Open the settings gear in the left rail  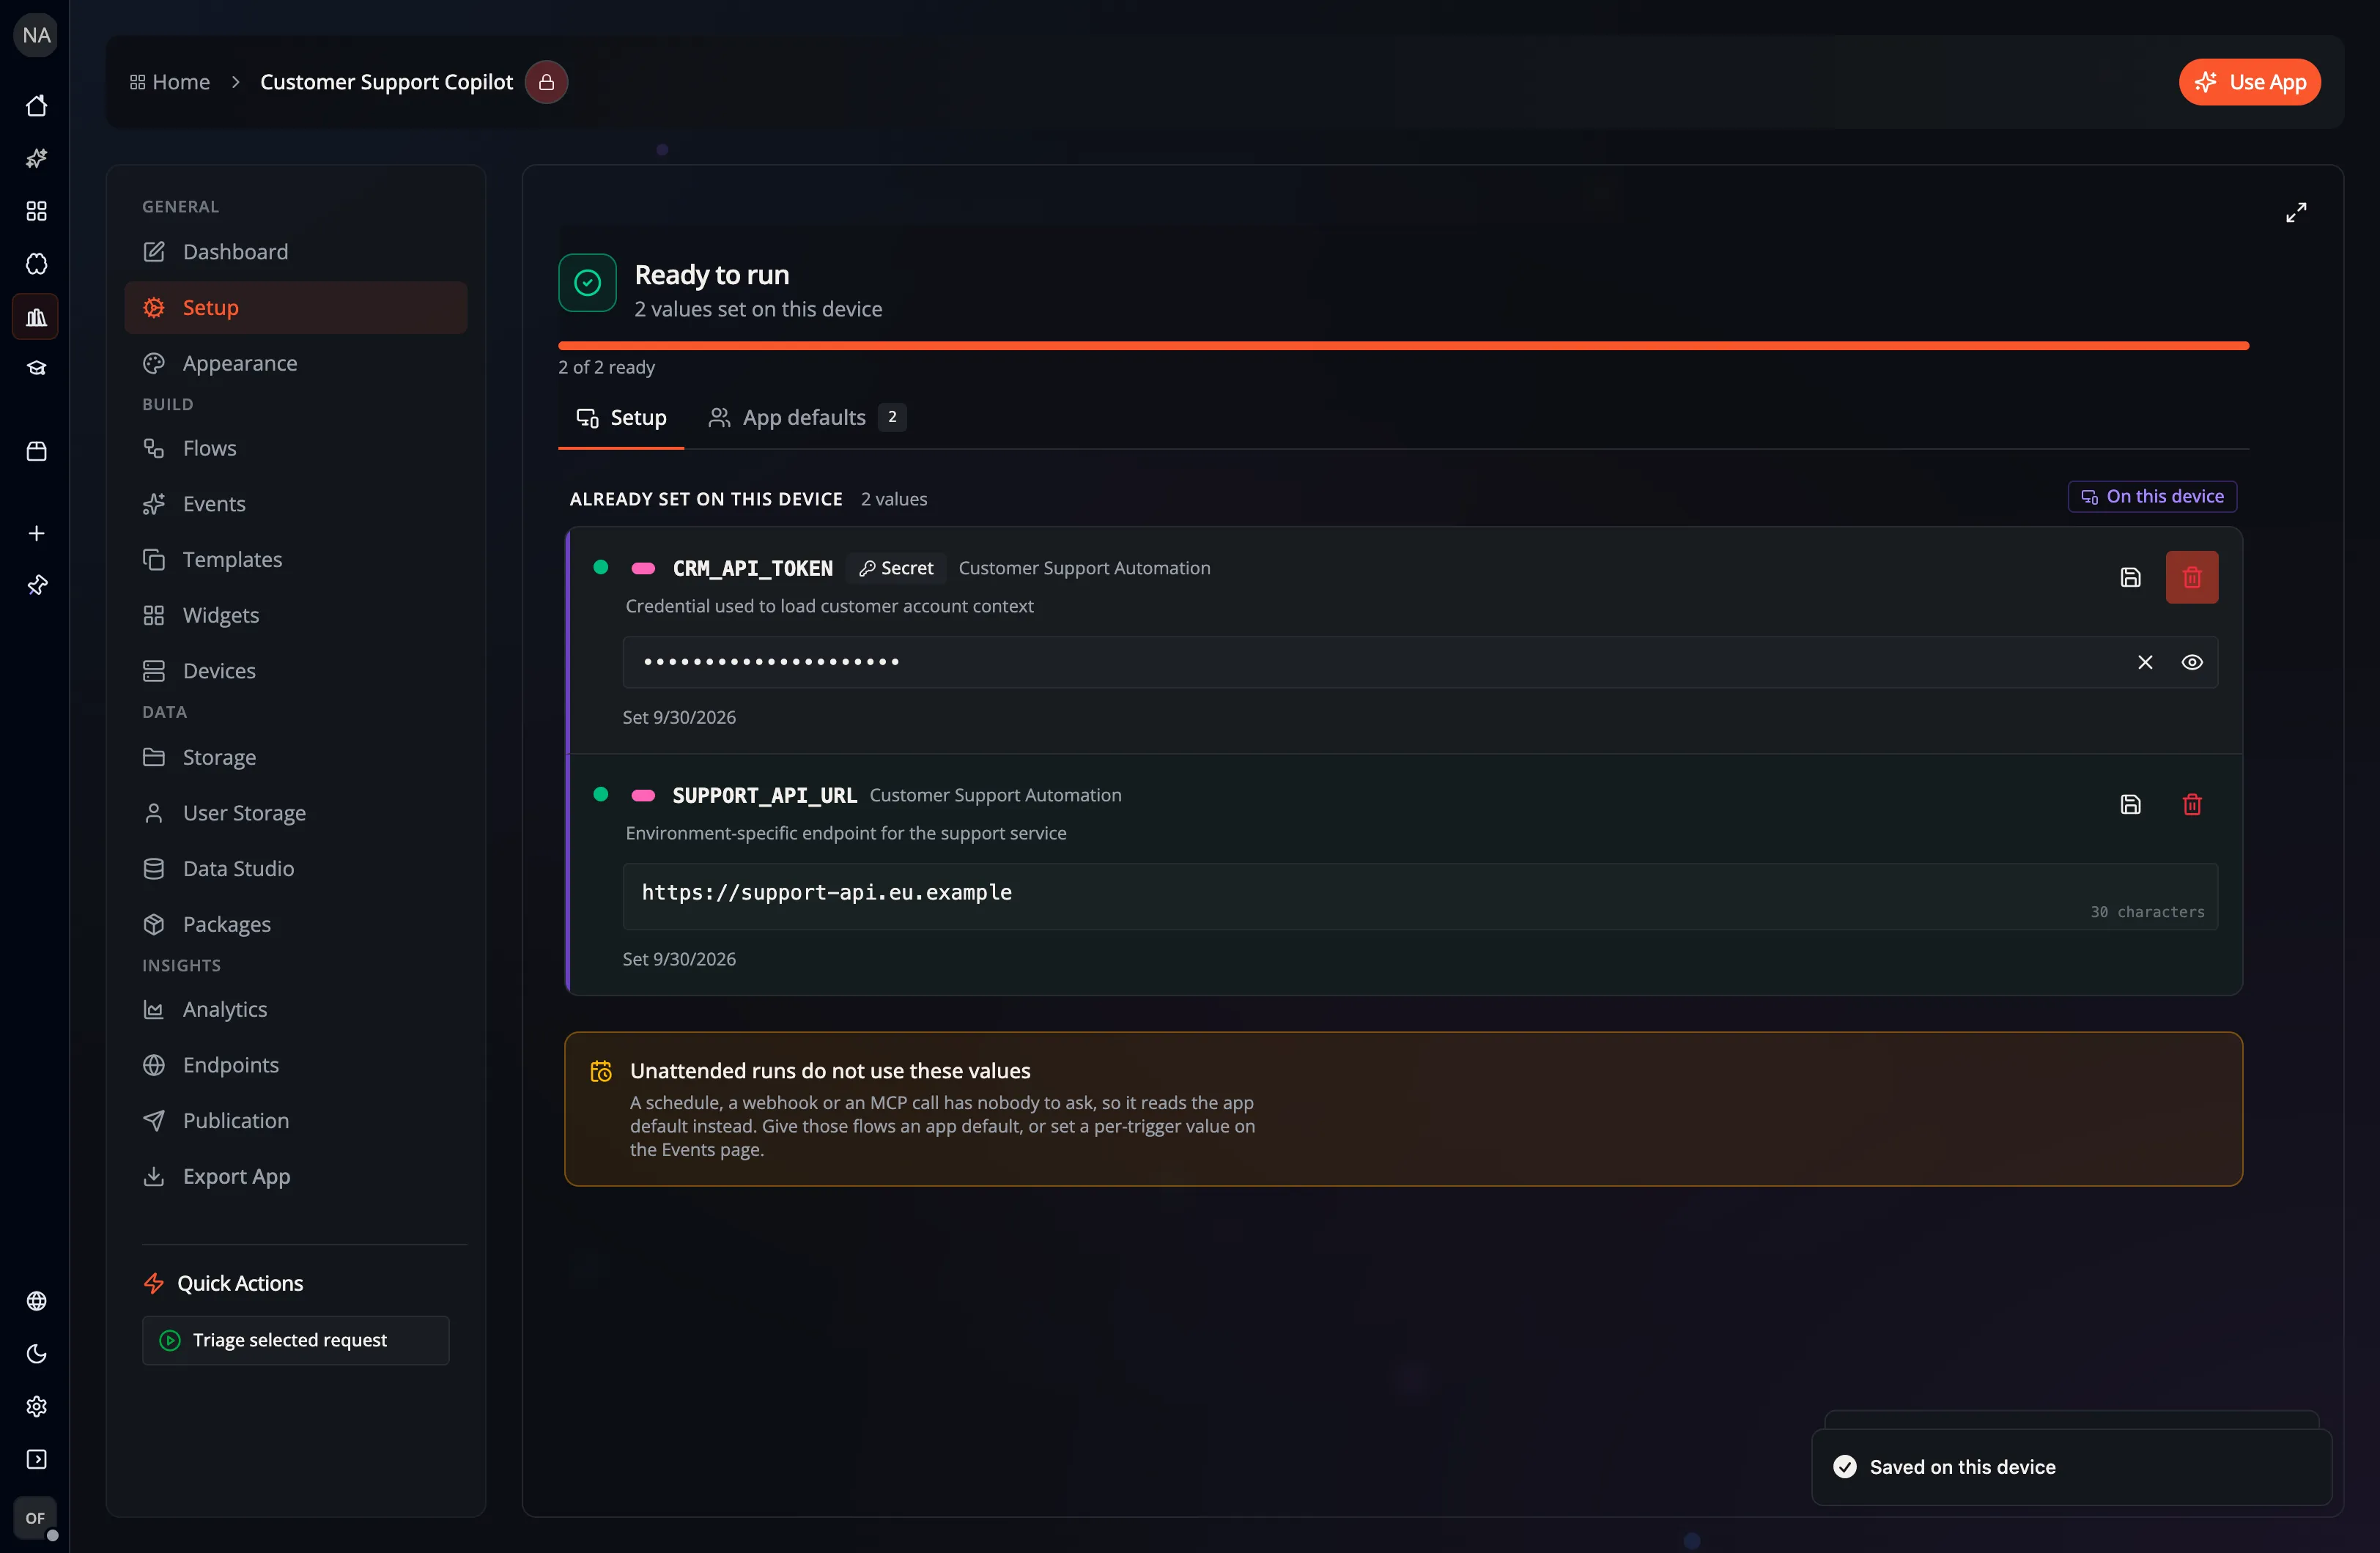pos(36,1407)
